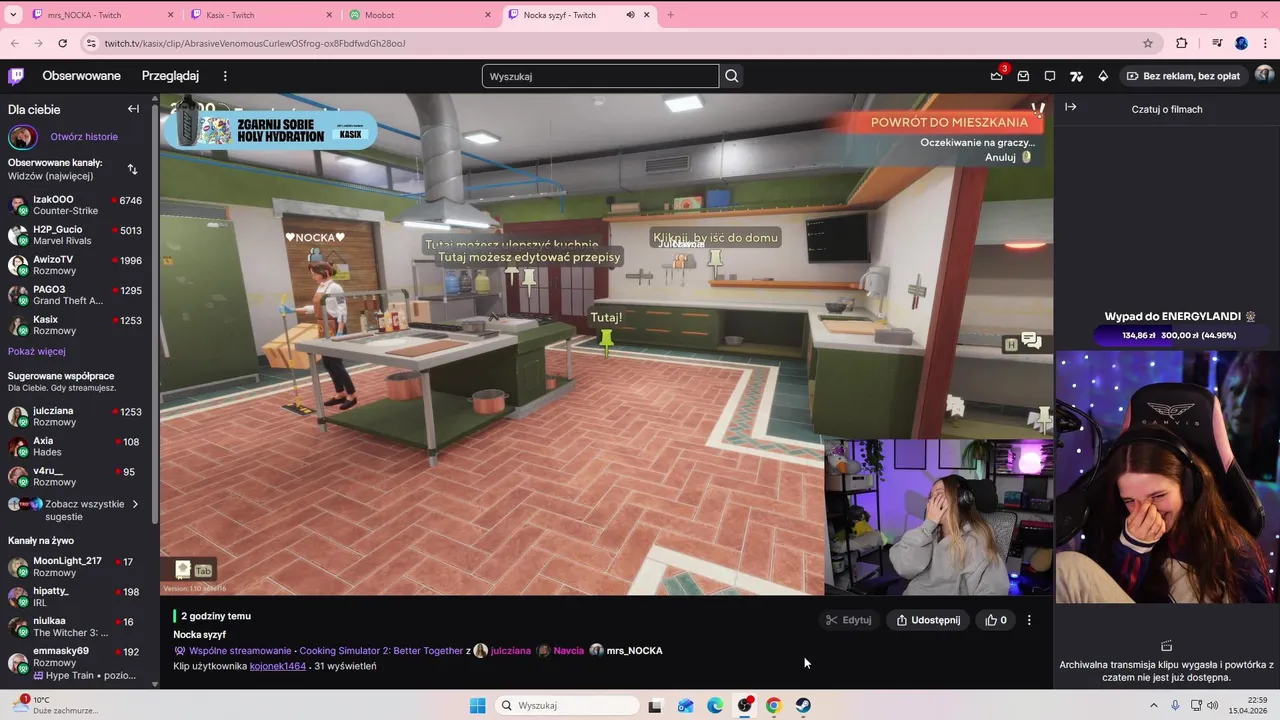
Task: Open PAGO3 channel in sidebar
Action: coord(79,295)
